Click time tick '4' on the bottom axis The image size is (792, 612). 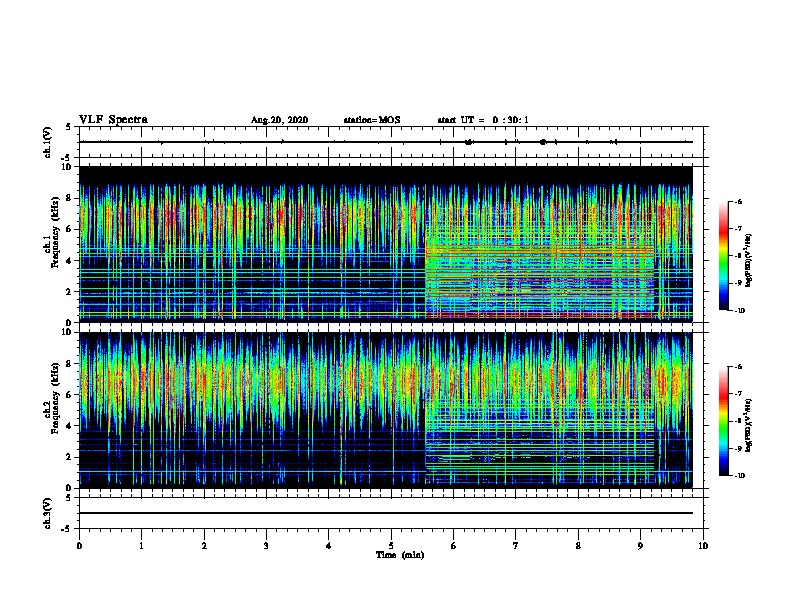[329, 546]
